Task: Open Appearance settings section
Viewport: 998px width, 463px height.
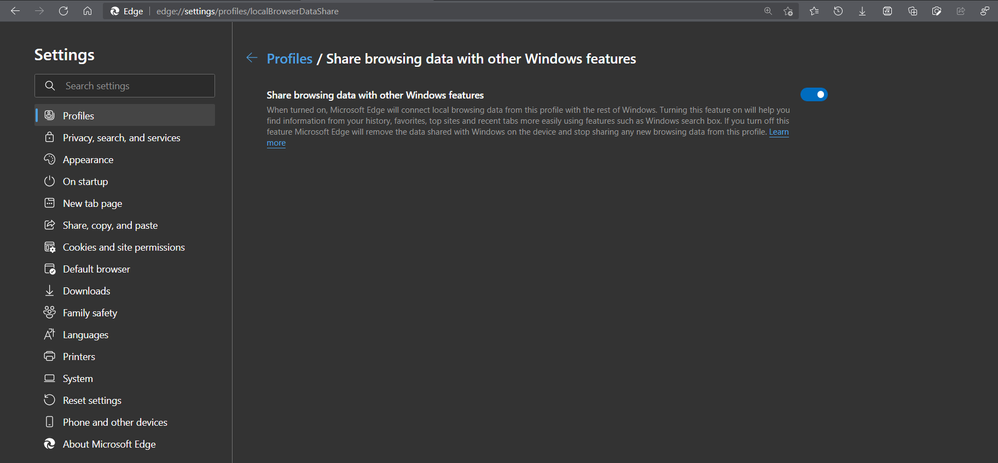Action: [125, 160]
